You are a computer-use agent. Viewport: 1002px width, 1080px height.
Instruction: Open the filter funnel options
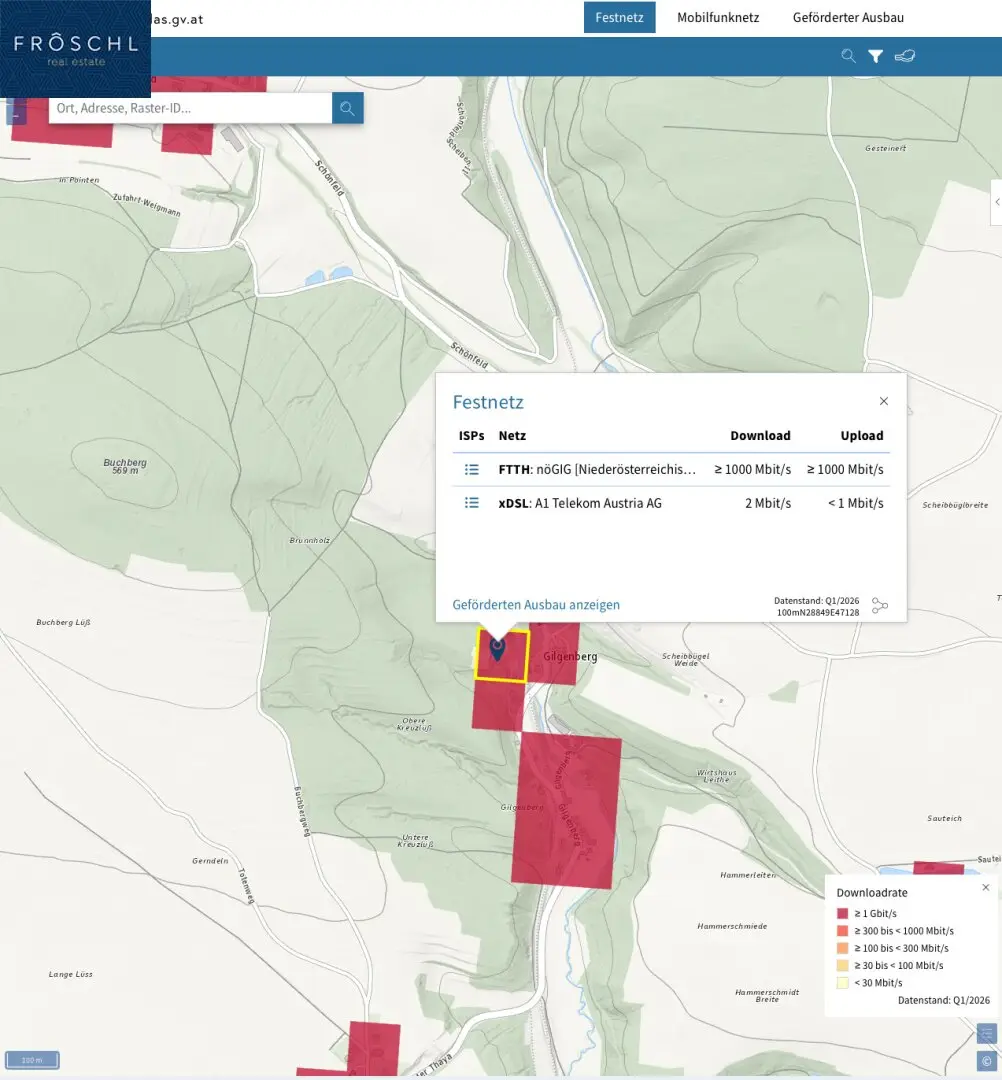[x=875, y=56]
